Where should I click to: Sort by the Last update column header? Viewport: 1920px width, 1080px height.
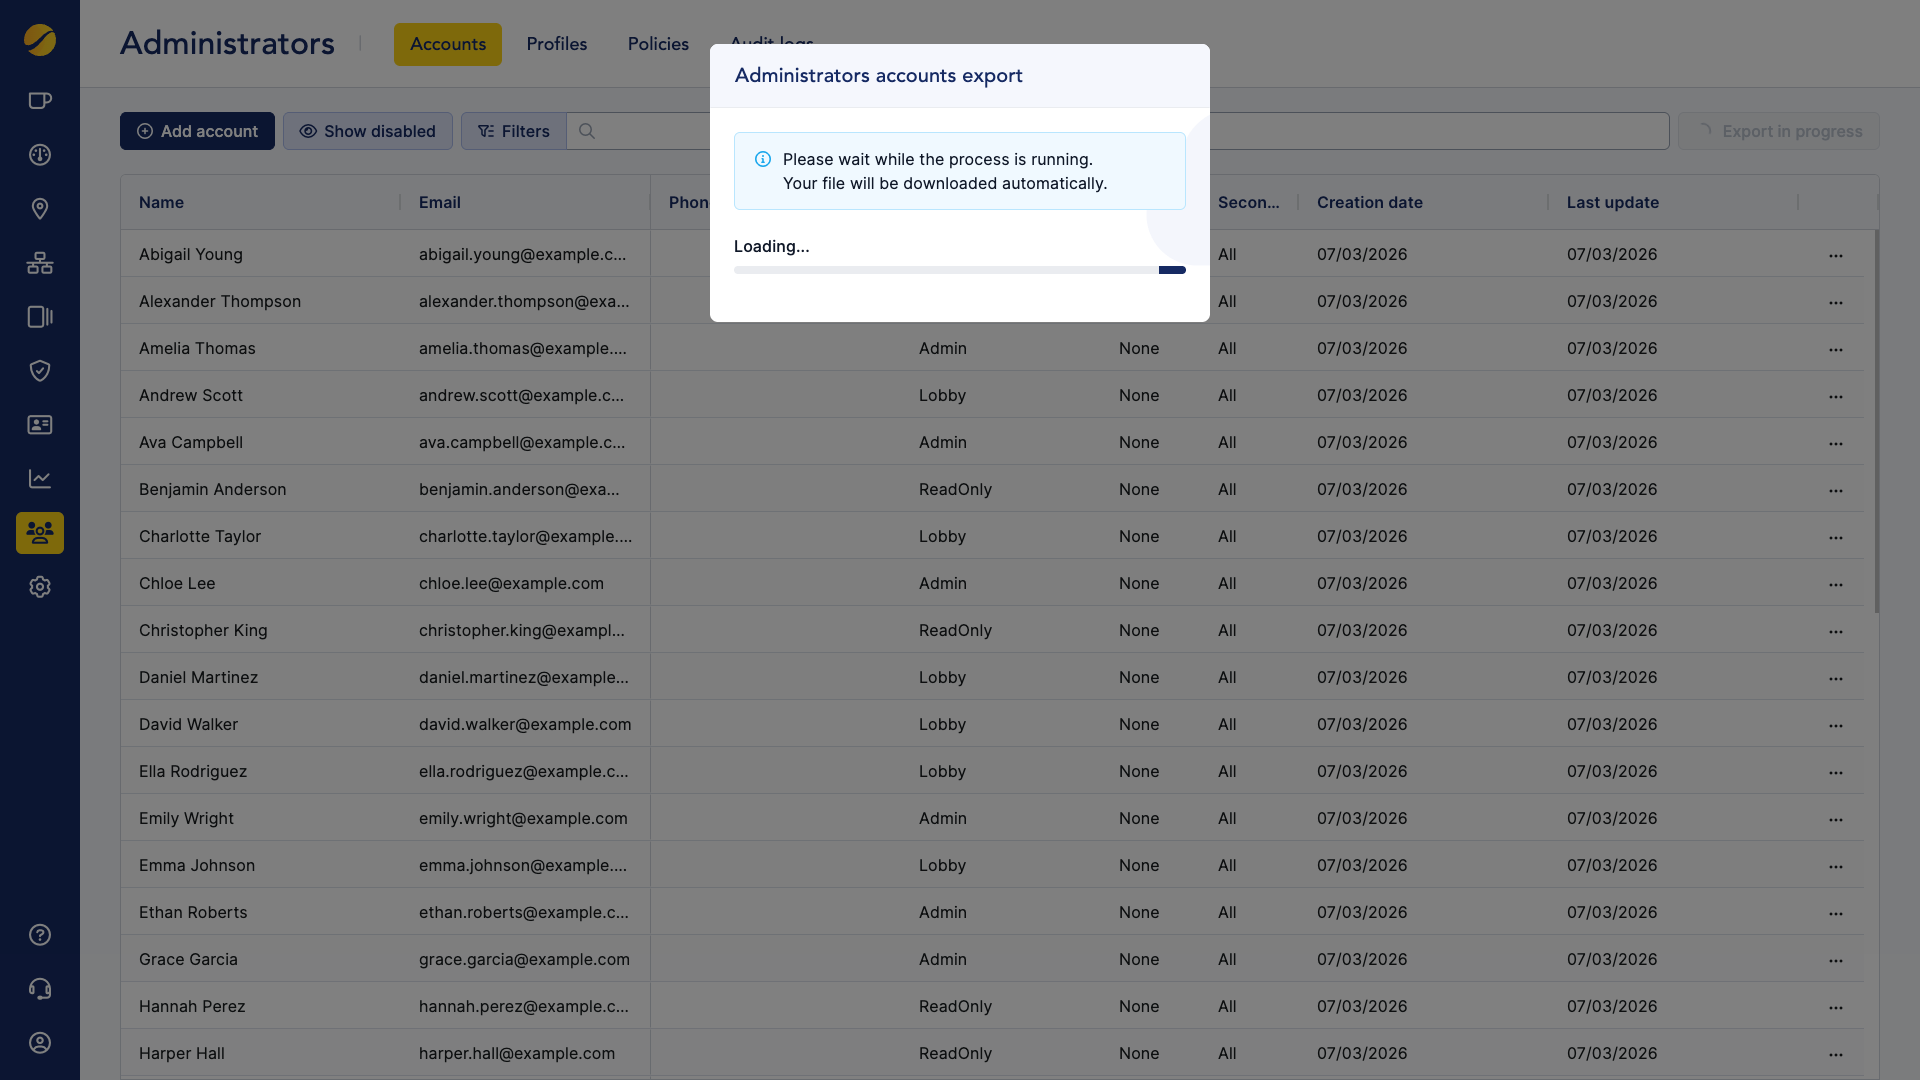point(1613,202)
